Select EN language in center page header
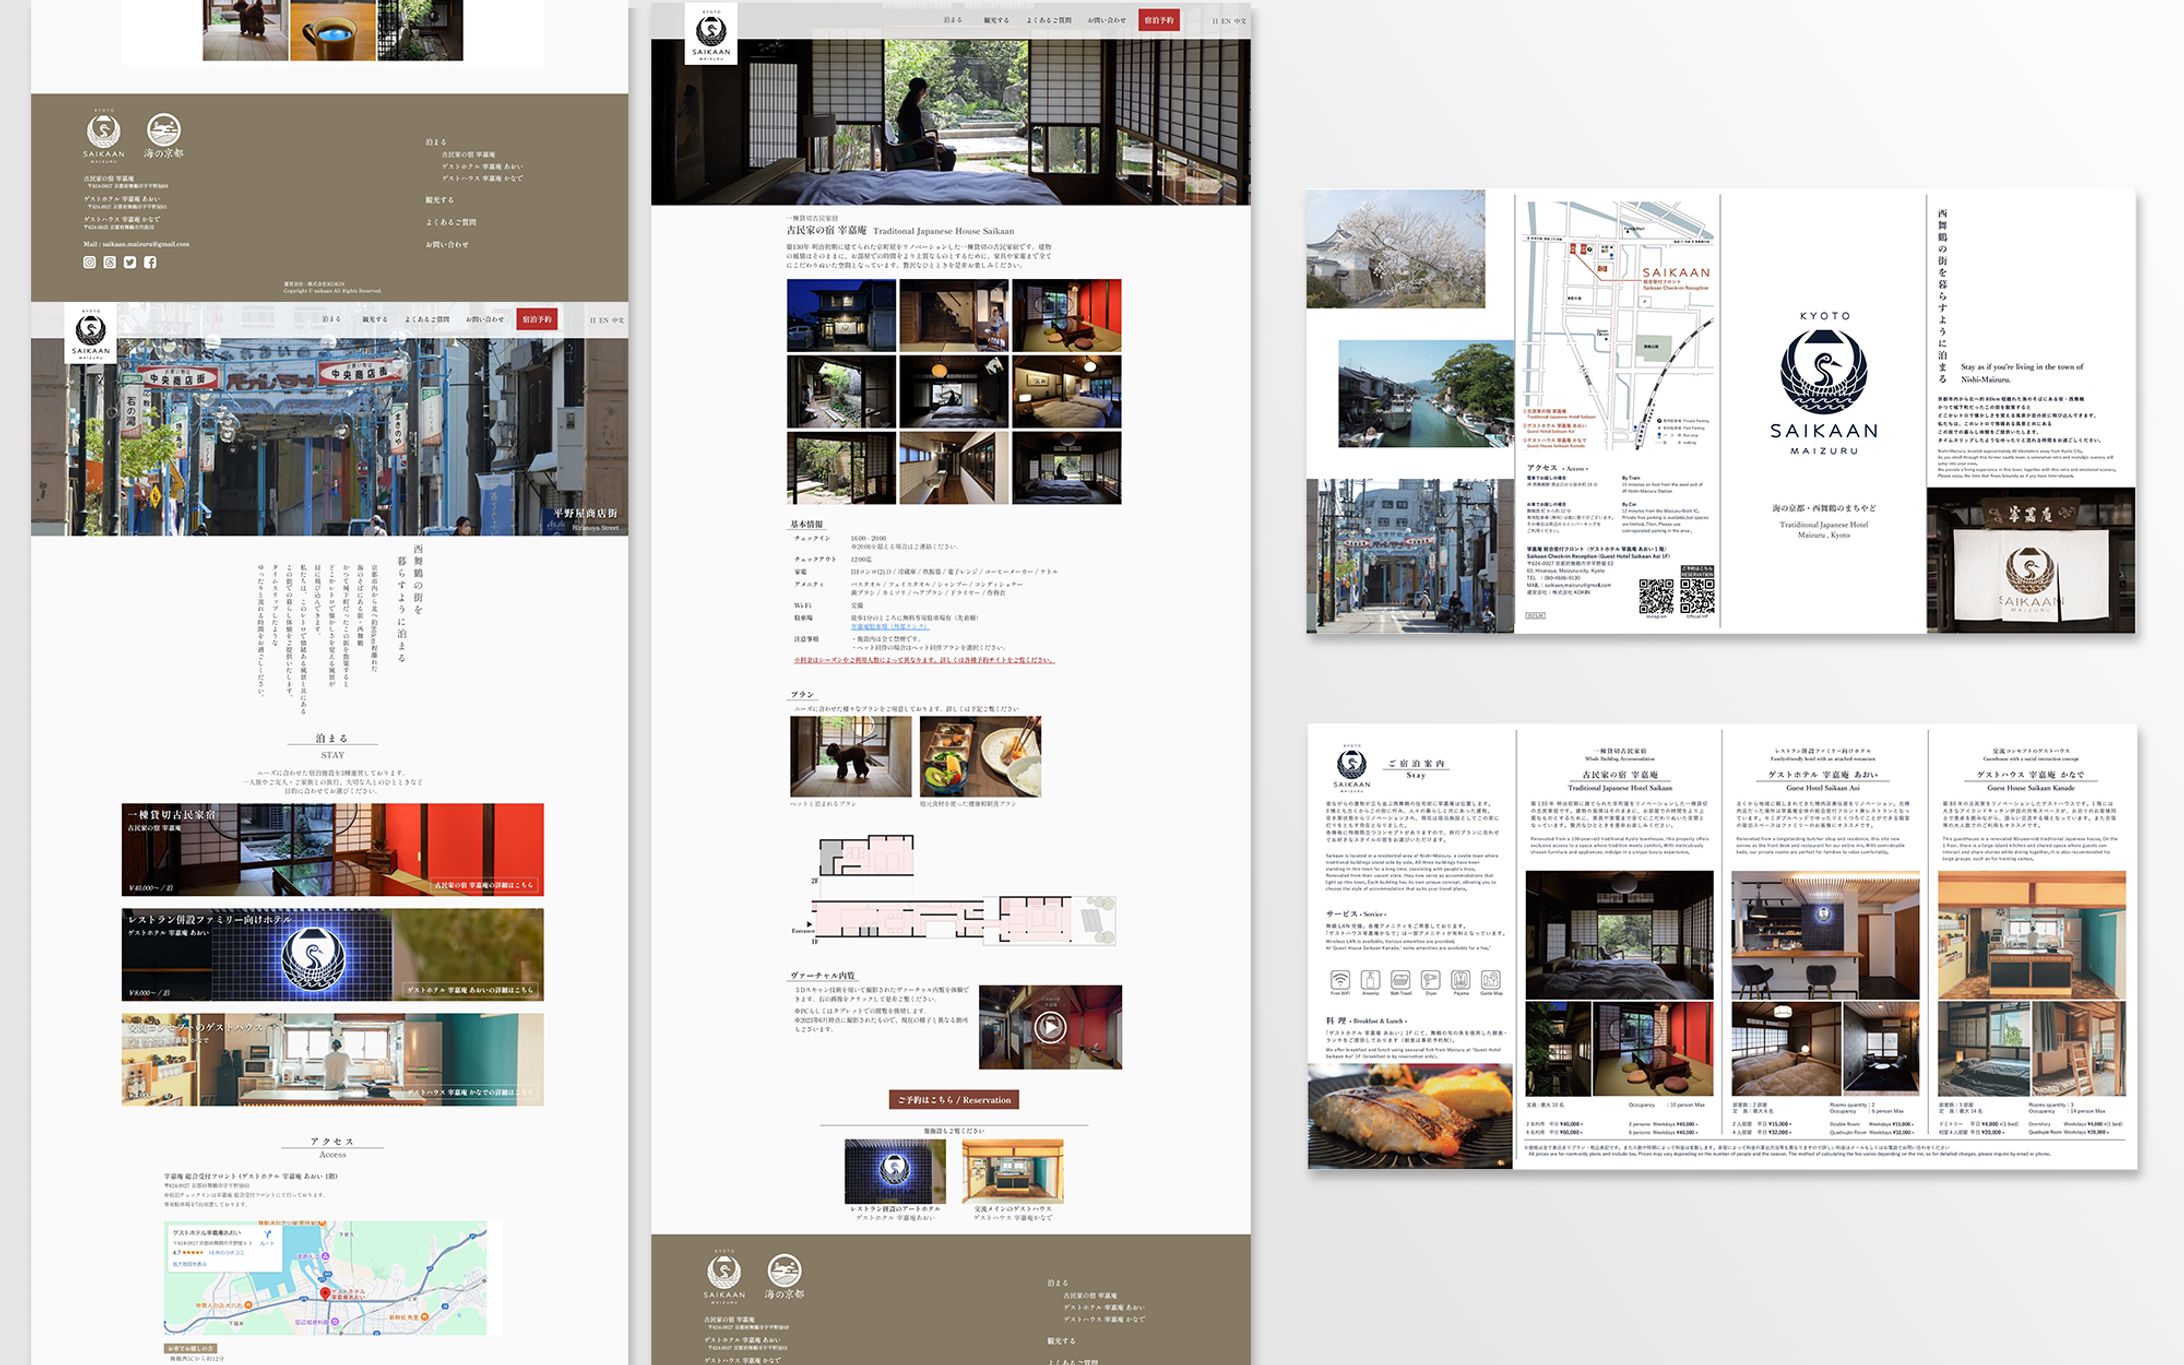Screen dimensions: 2184x1365 tap(1226, 21)
